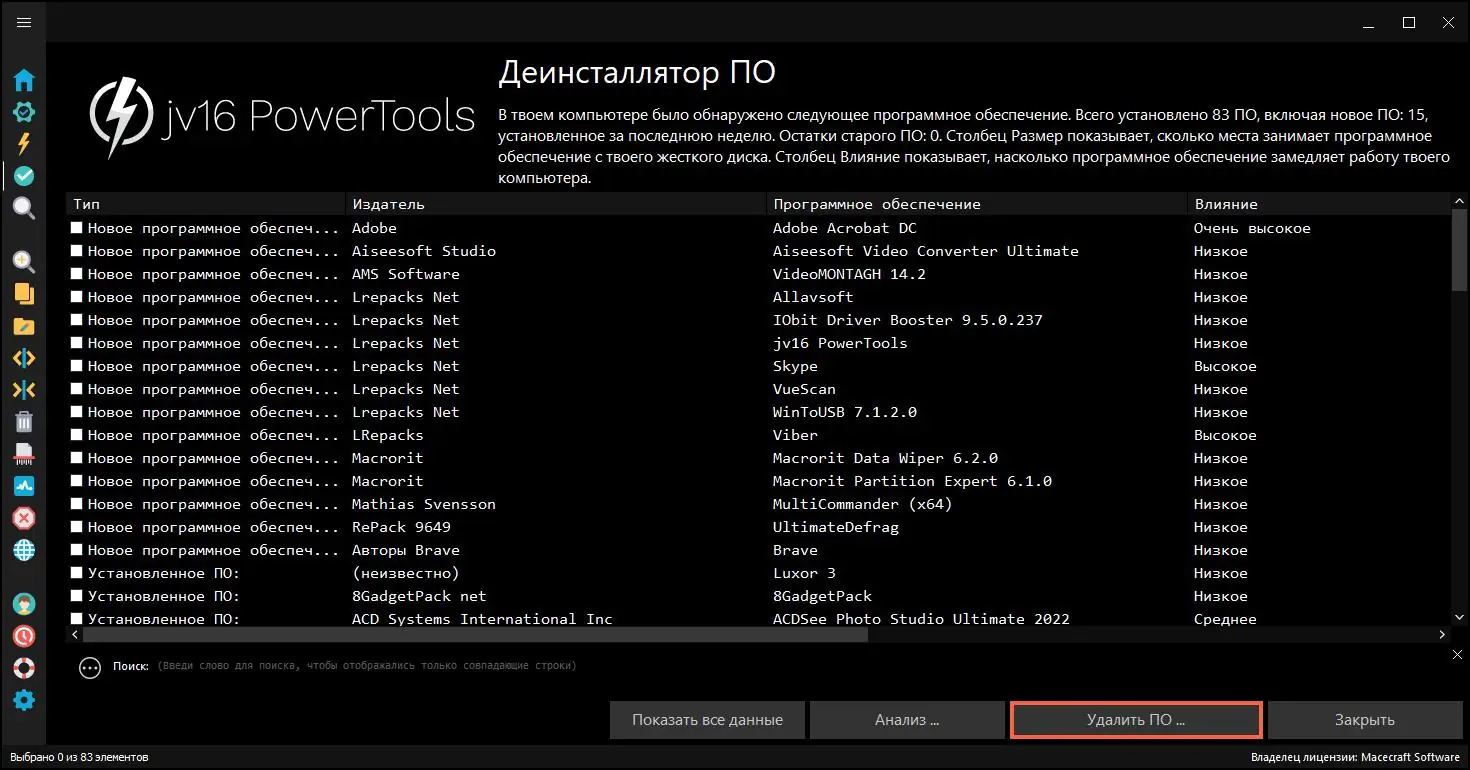Clear the search with the X icon

point(1457,654)
